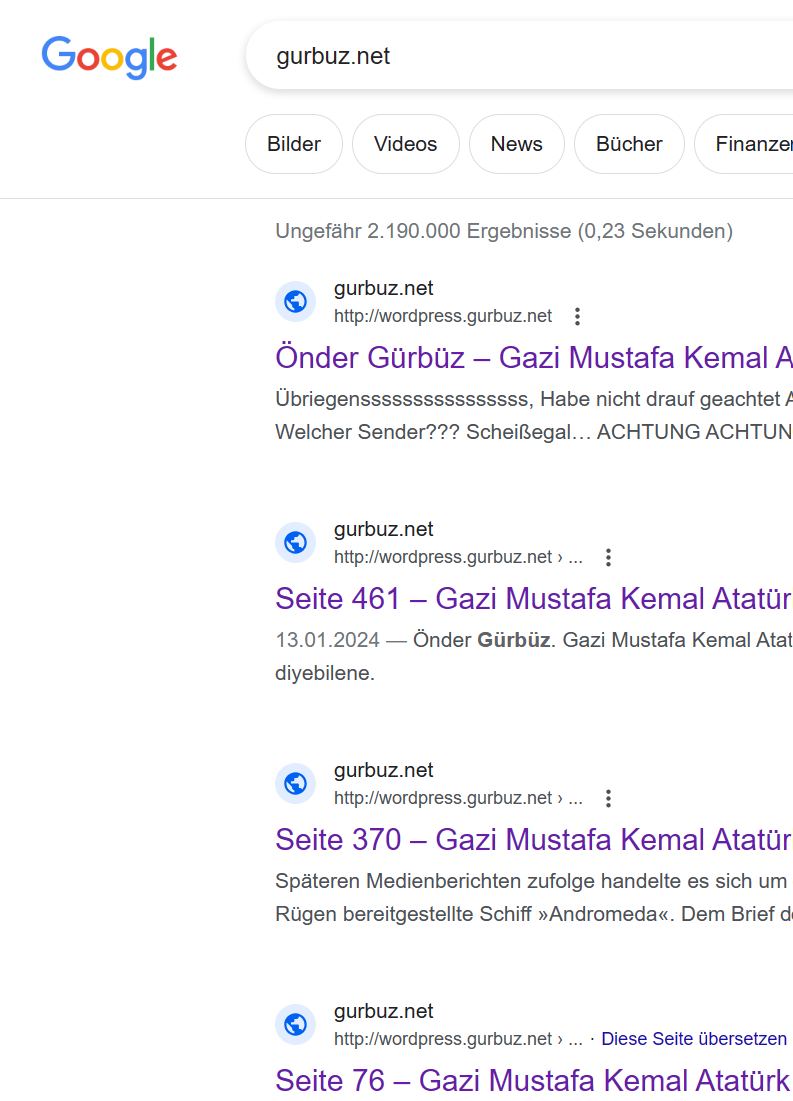Open the Önder Gürbüz result link
This screenshot has width=793, height=1101.
tap(534, 357)
